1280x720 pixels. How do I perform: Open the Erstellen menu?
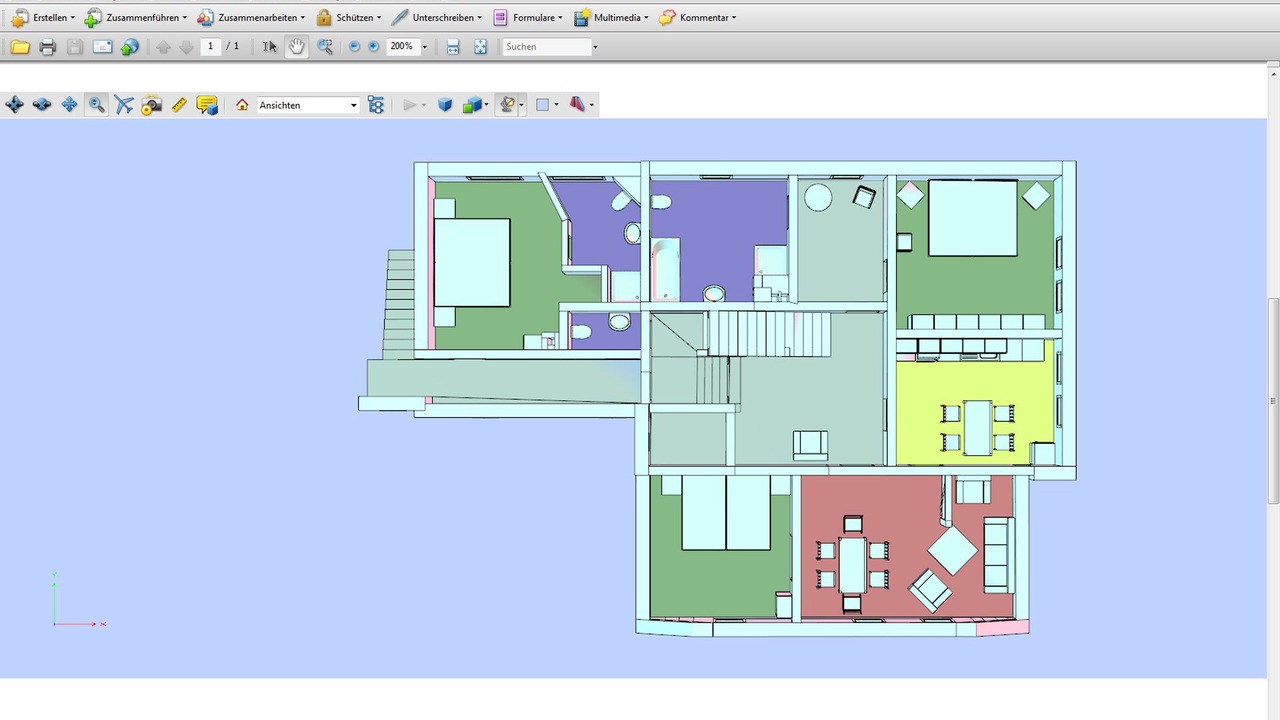click(42, 18)
